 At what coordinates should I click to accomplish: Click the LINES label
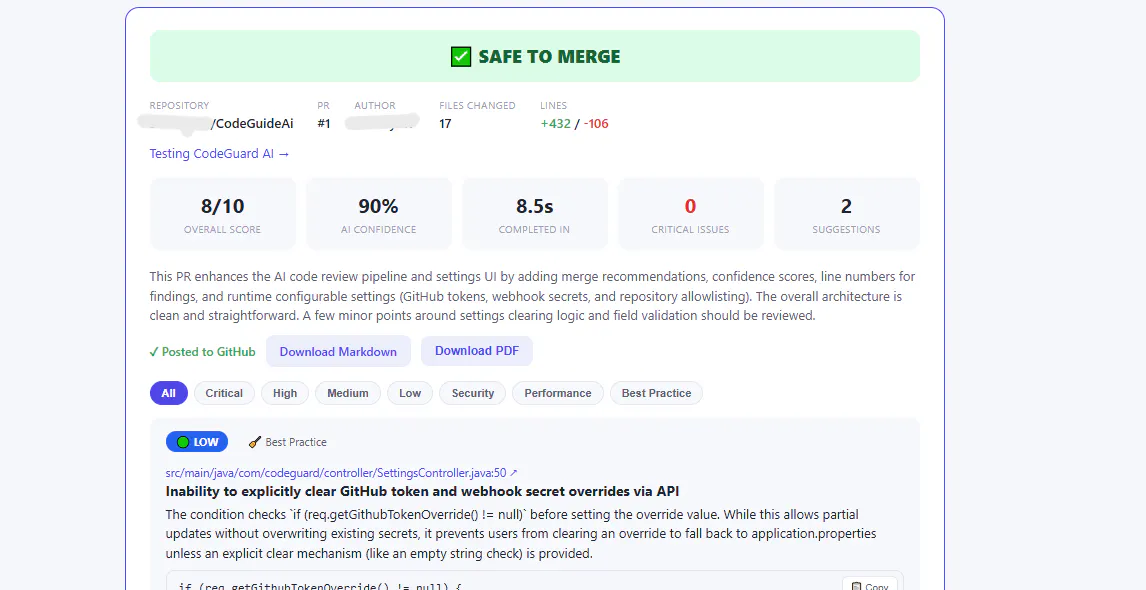tap(553, 105)
